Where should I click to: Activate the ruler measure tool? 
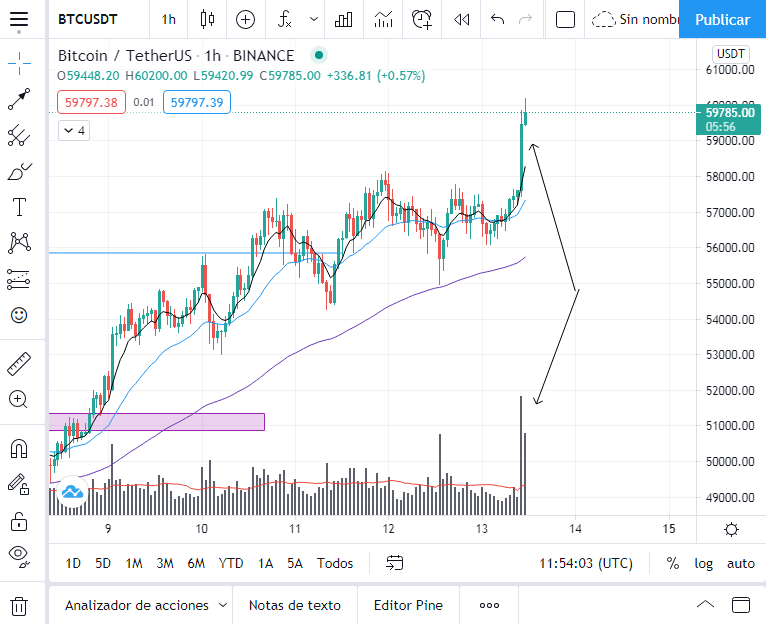pos(19,364)
